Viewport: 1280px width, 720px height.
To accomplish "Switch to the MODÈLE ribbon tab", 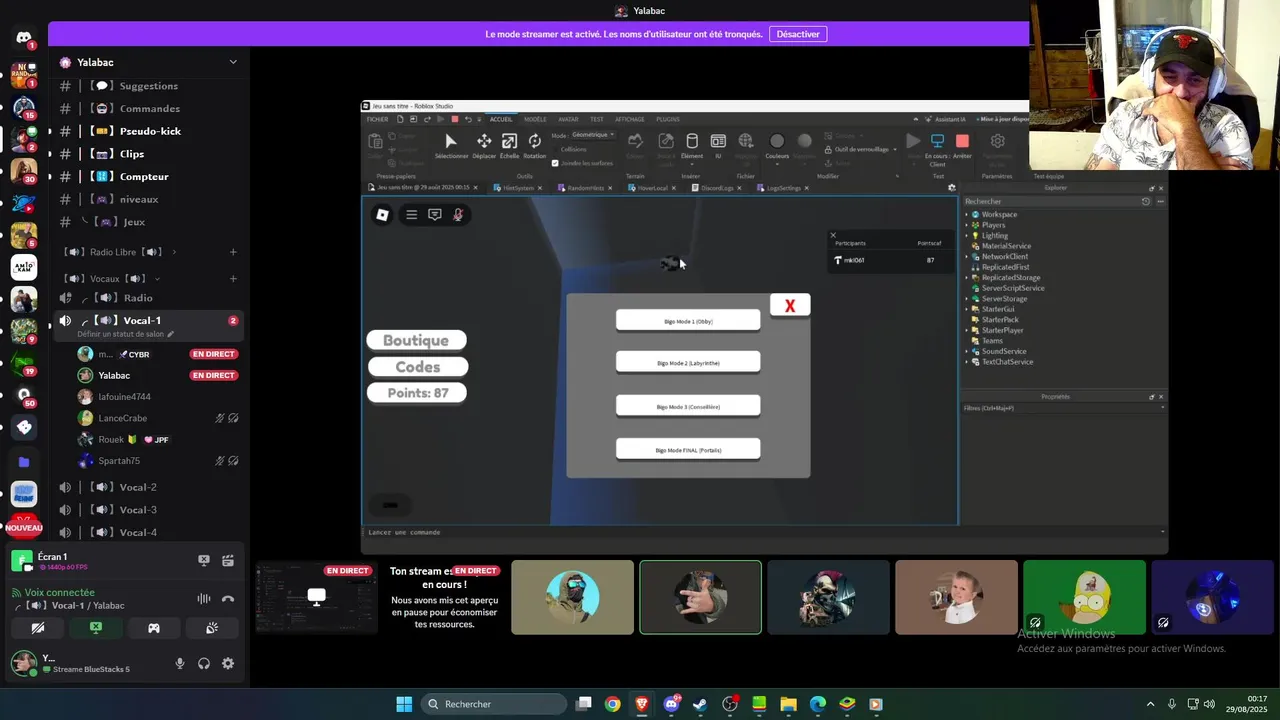I will click(x=535, y=119).
